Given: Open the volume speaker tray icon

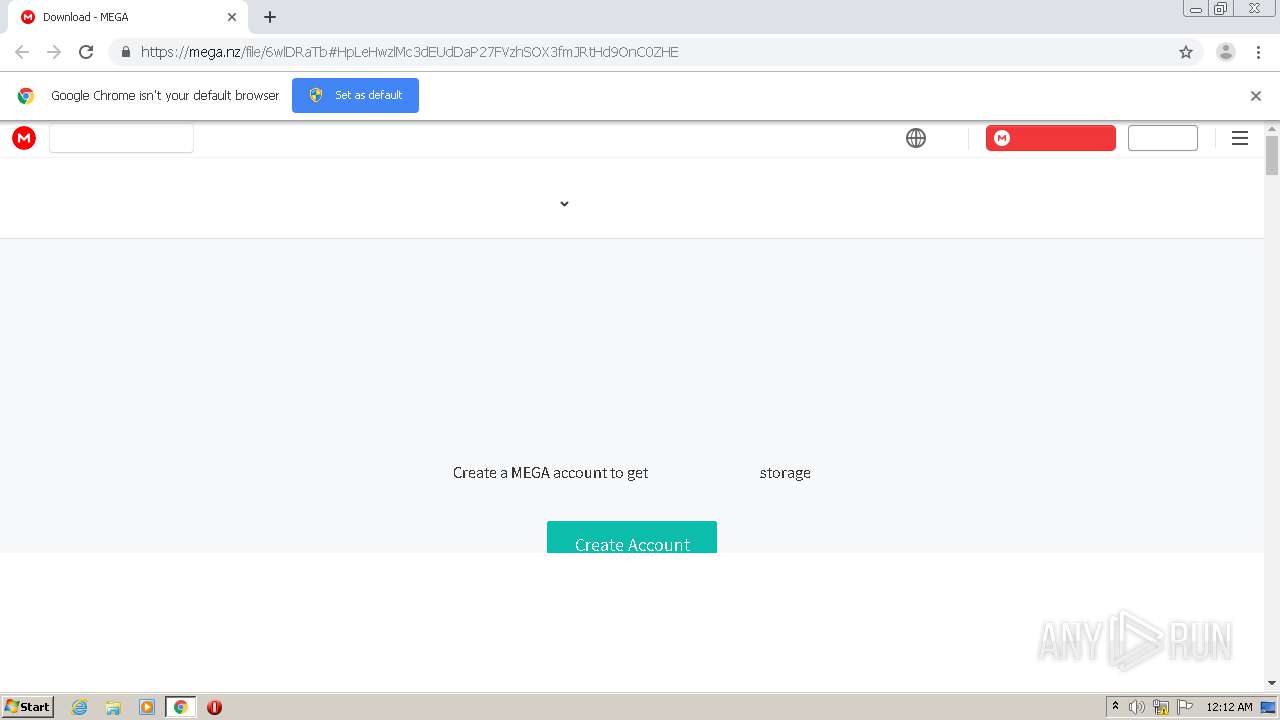Looking at the screenshot, I should (1137, 707).
